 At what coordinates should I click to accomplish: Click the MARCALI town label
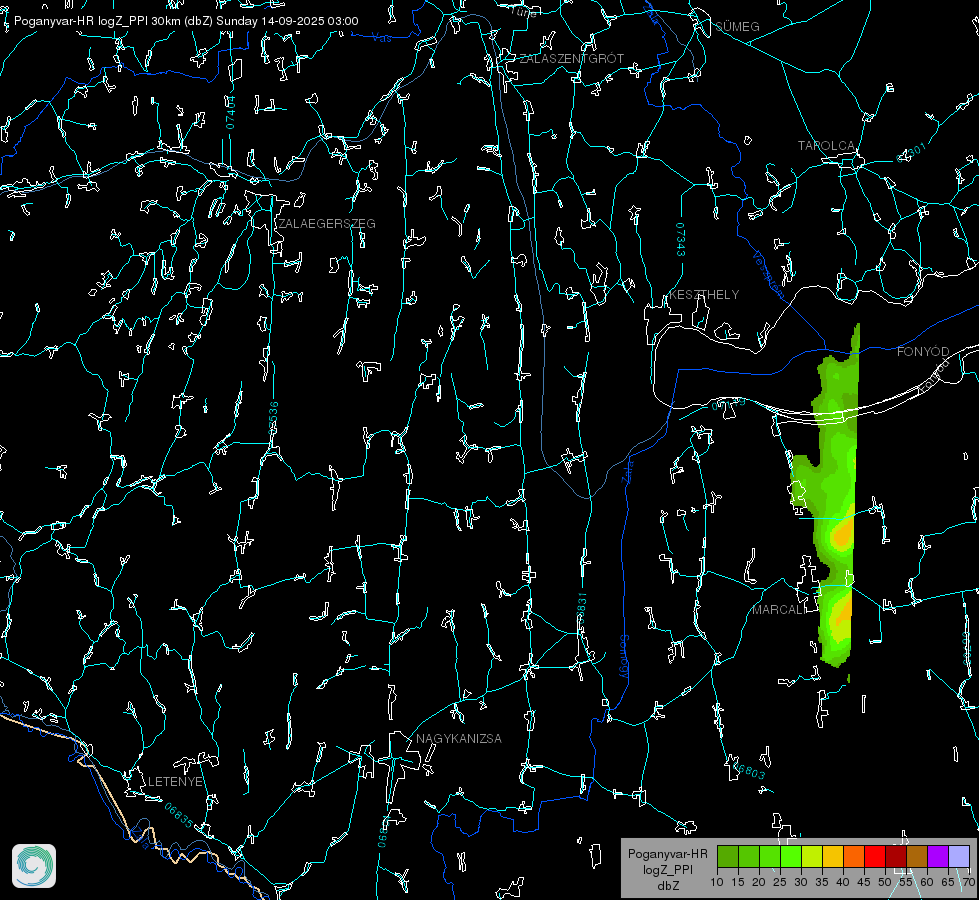coord(779,610)
